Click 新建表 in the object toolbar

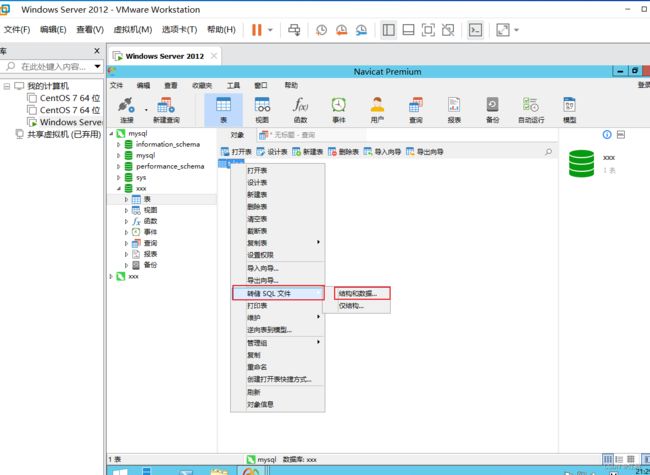[x=308, y=152]
